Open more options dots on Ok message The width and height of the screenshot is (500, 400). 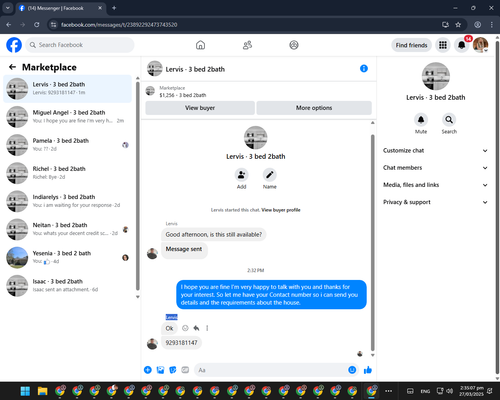[x=207, y=328]
